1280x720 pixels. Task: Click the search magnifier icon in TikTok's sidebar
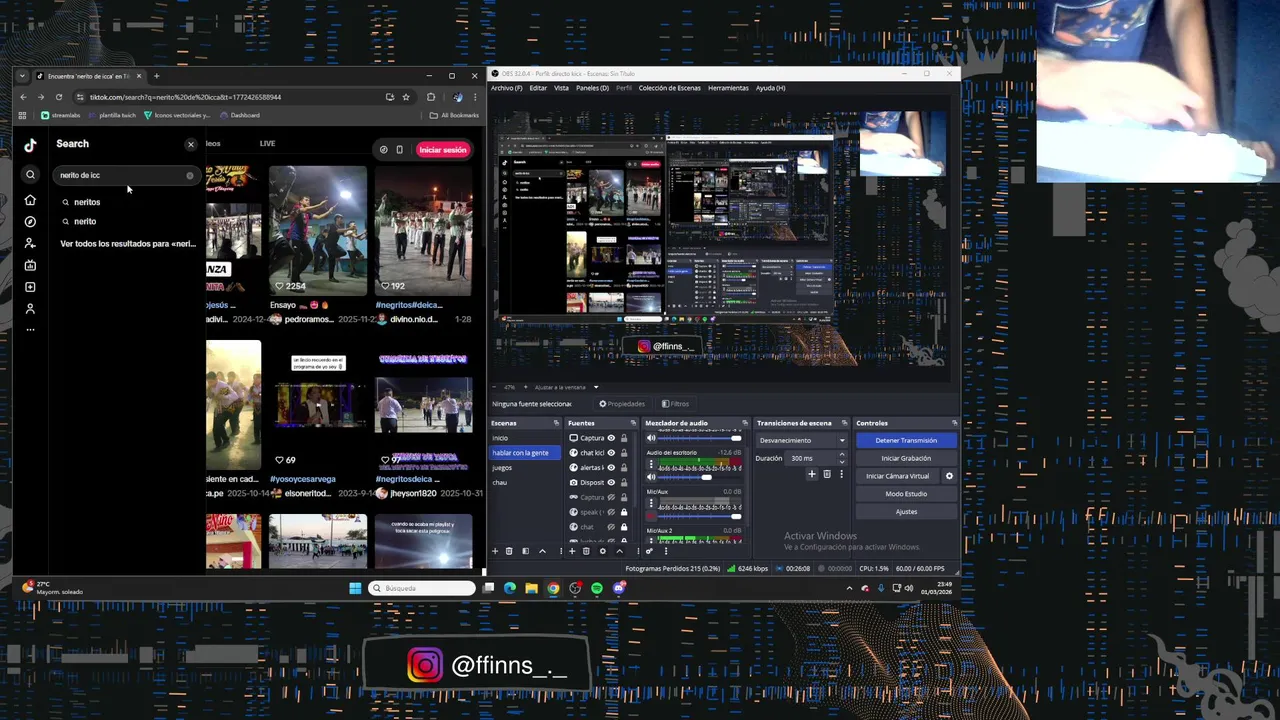30,175
